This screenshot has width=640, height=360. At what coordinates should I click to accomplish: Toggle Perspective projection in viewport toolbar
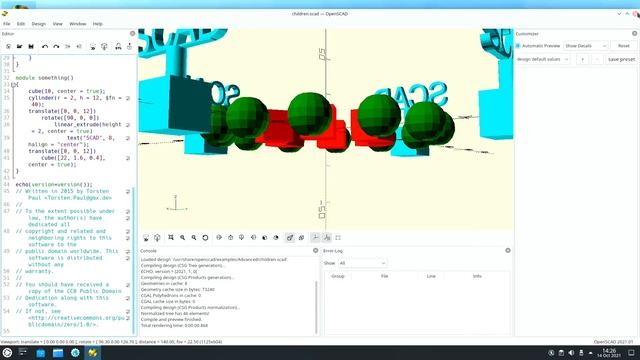[290, 238]
